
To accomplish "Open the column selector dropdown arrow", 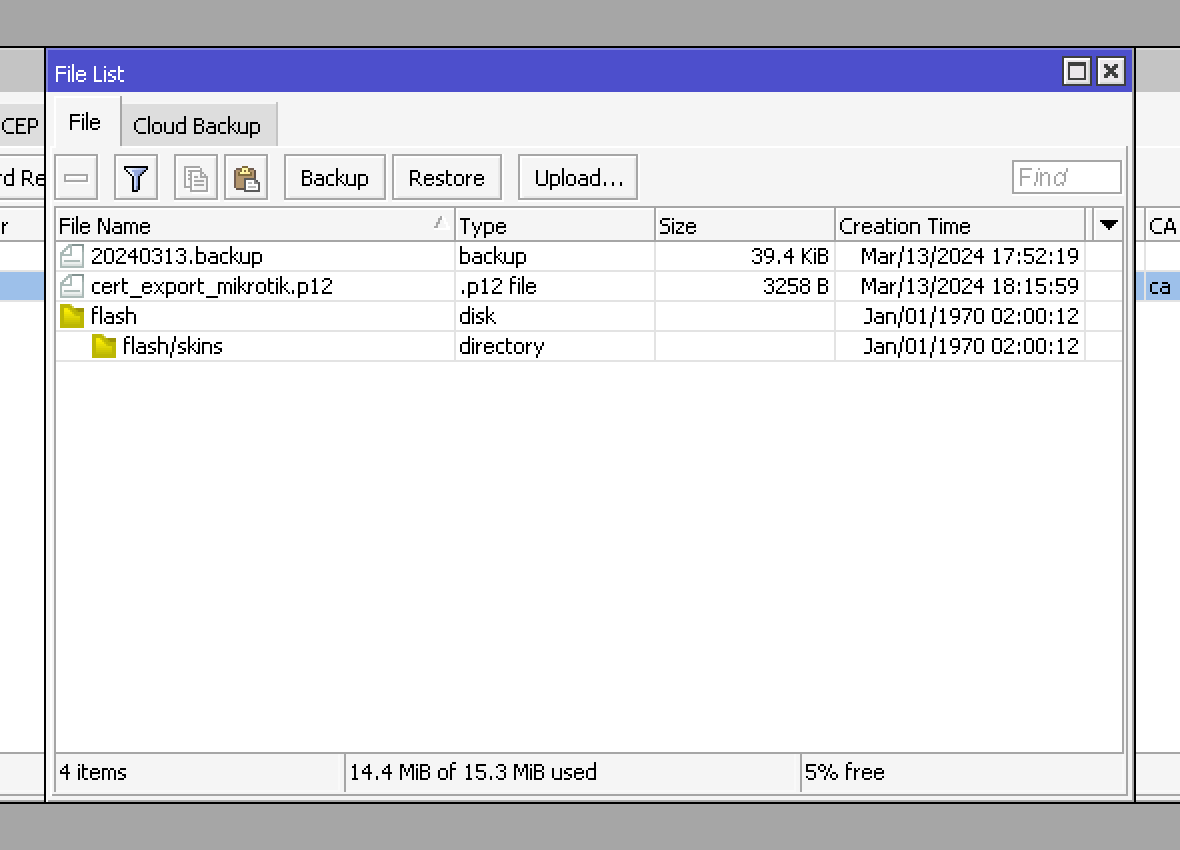I will point(1108,225).
